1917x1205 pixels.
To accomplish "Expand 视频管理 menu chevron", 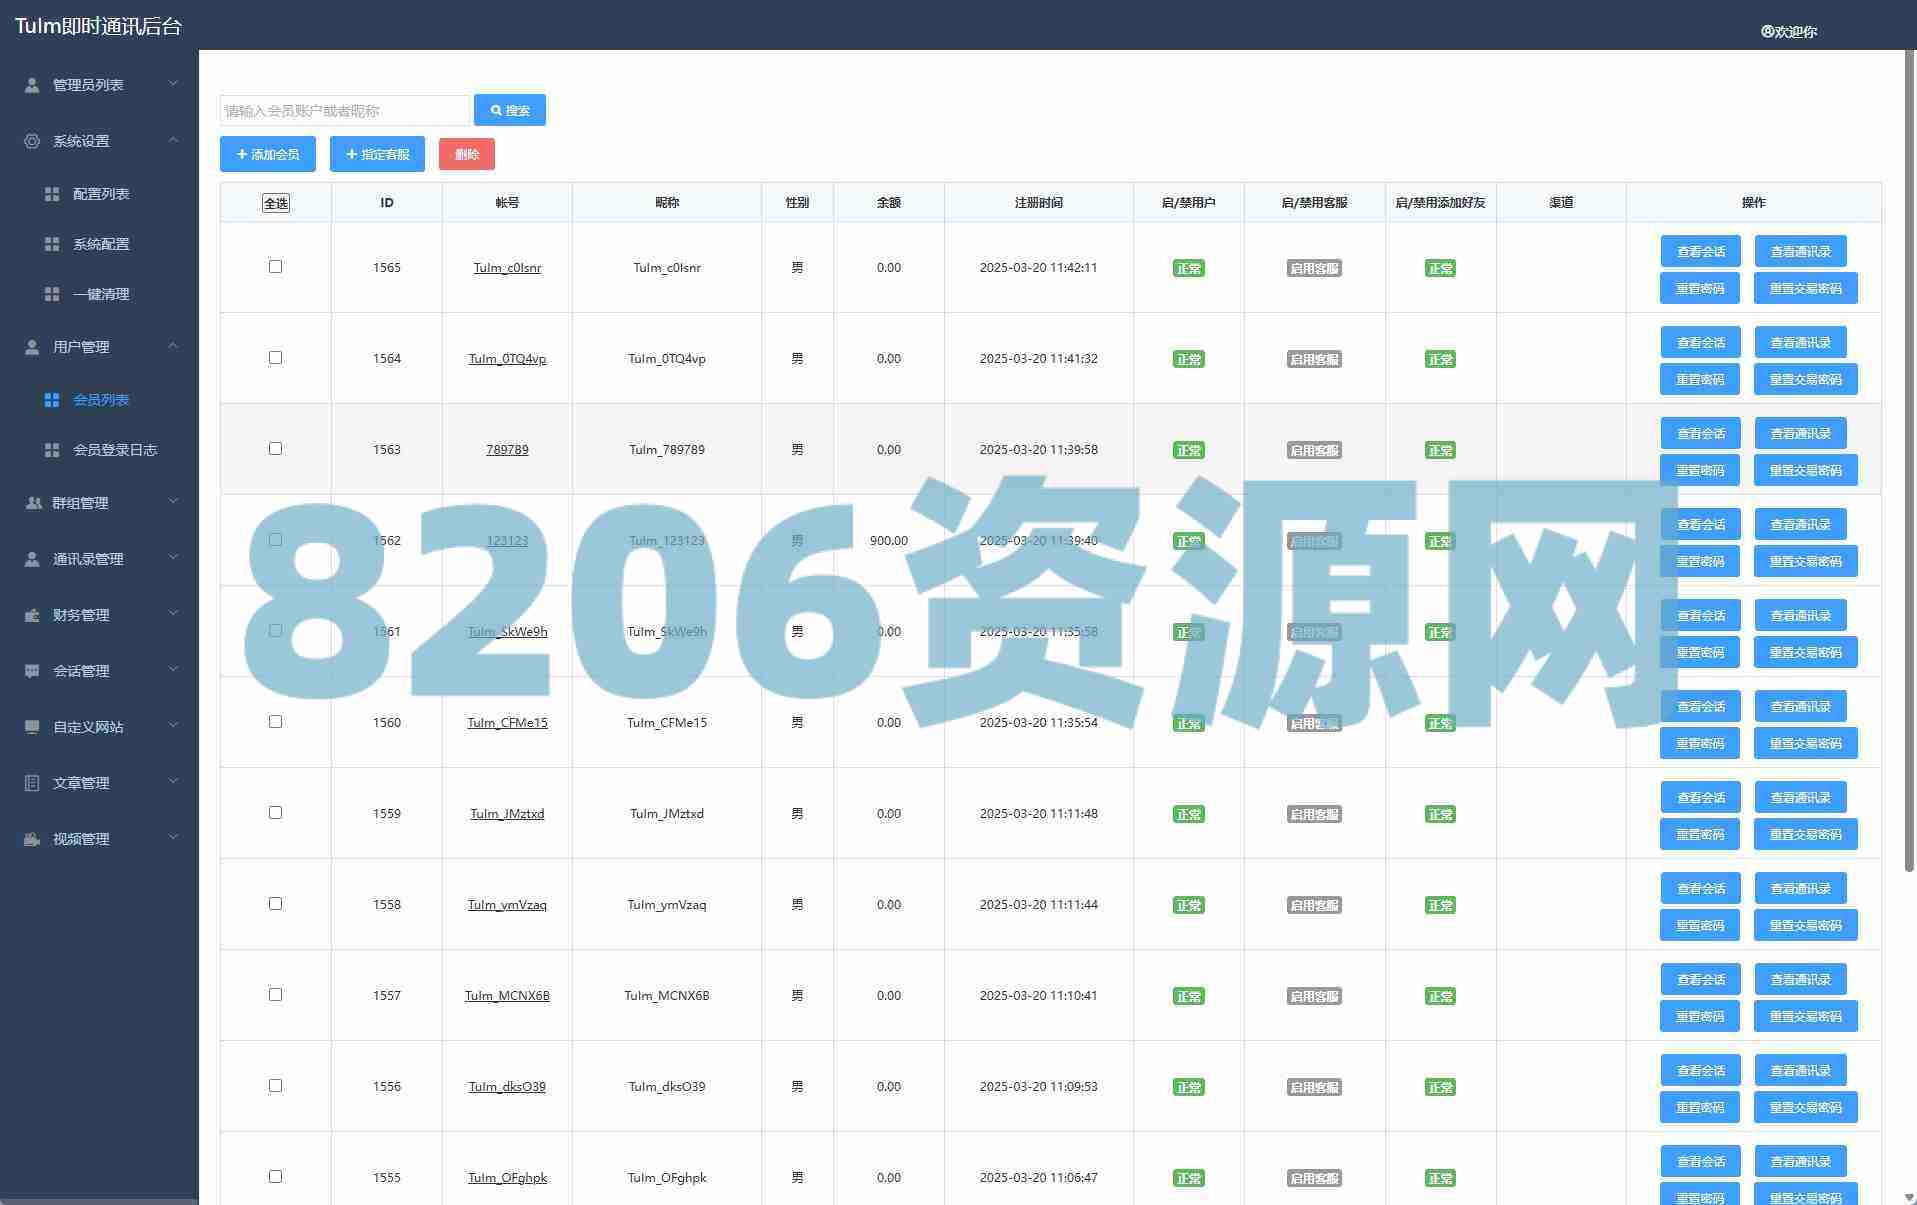I will tap(173, 838).
